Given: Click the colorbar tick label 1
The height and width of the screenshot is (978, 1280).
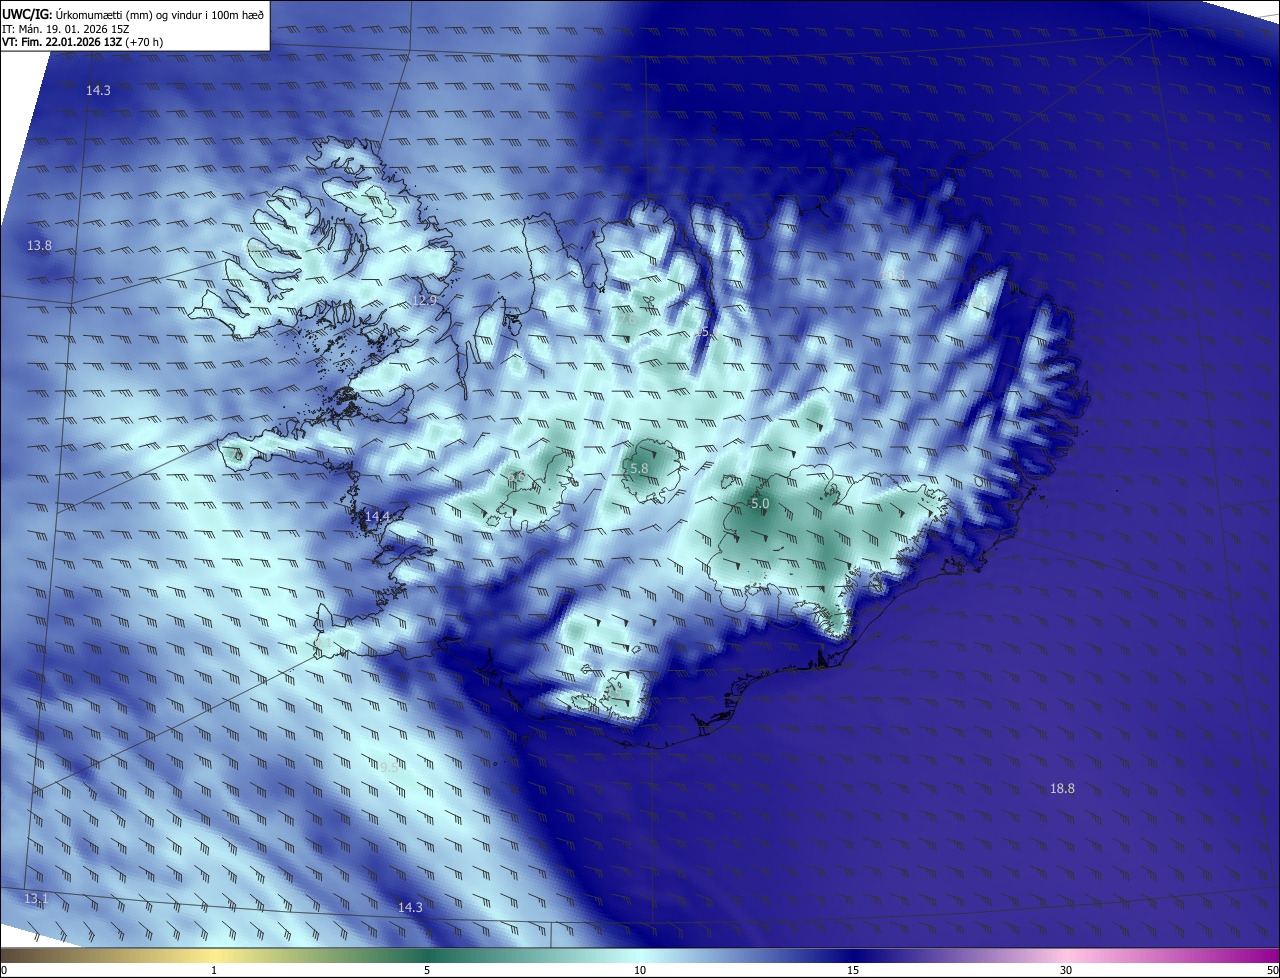Looking at the screenshot, I should click(x=214, y=970).
